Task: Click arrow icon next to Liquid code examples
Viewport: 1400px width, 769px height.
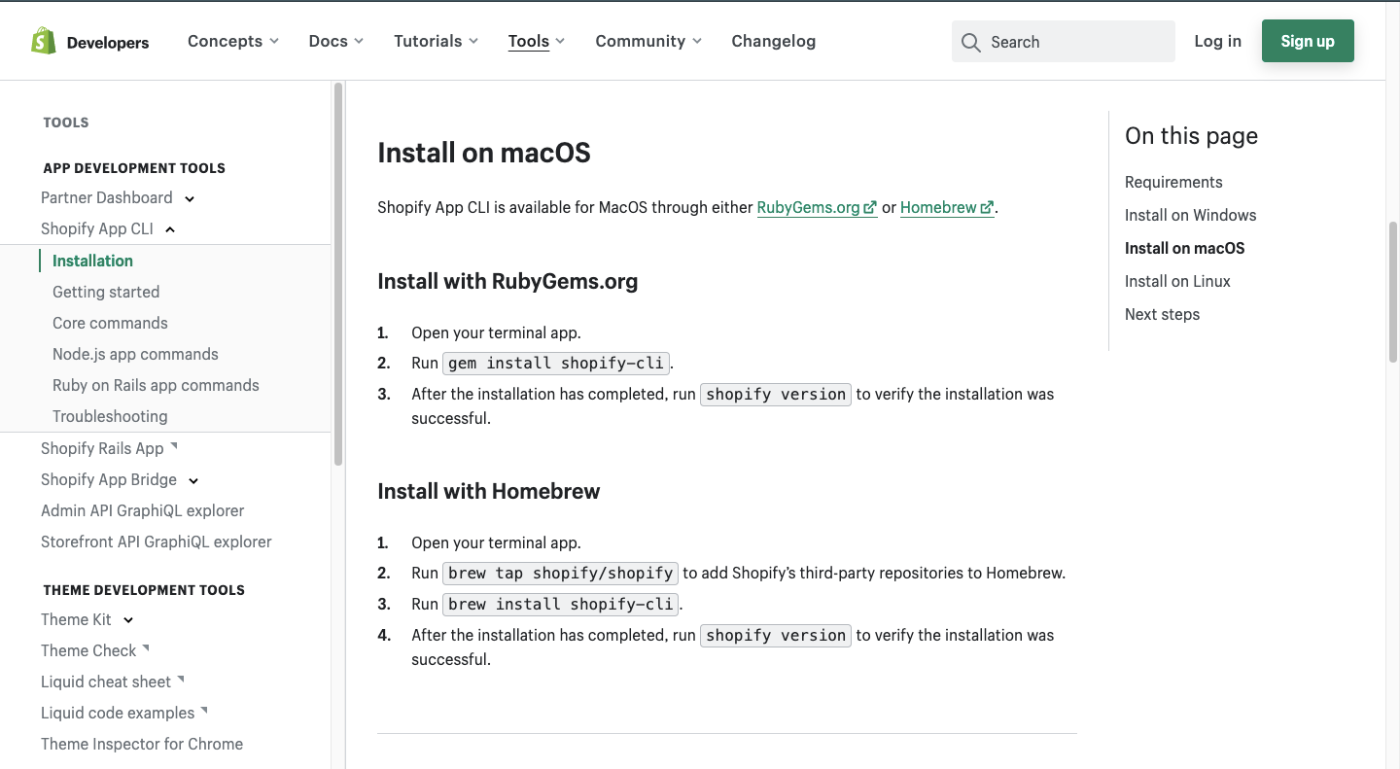Action: pos(204,710)
